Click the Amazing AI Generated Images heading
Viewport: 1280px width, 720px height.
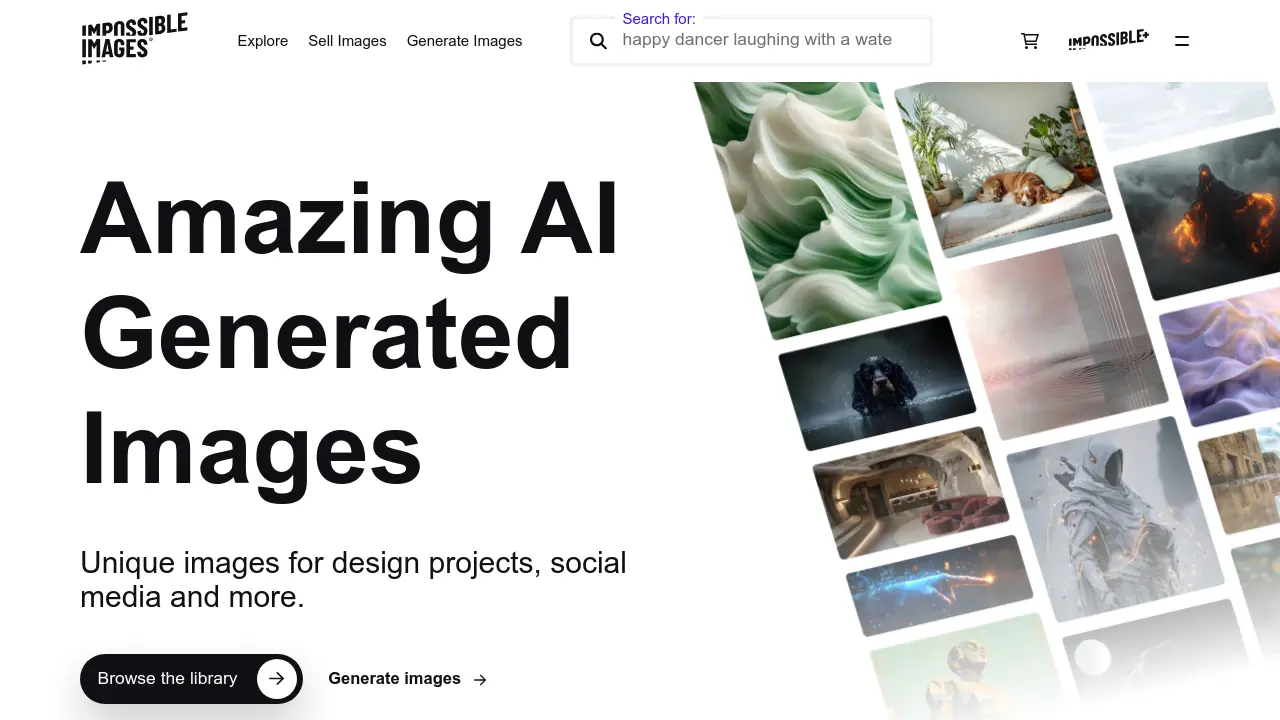coord(350,334)
